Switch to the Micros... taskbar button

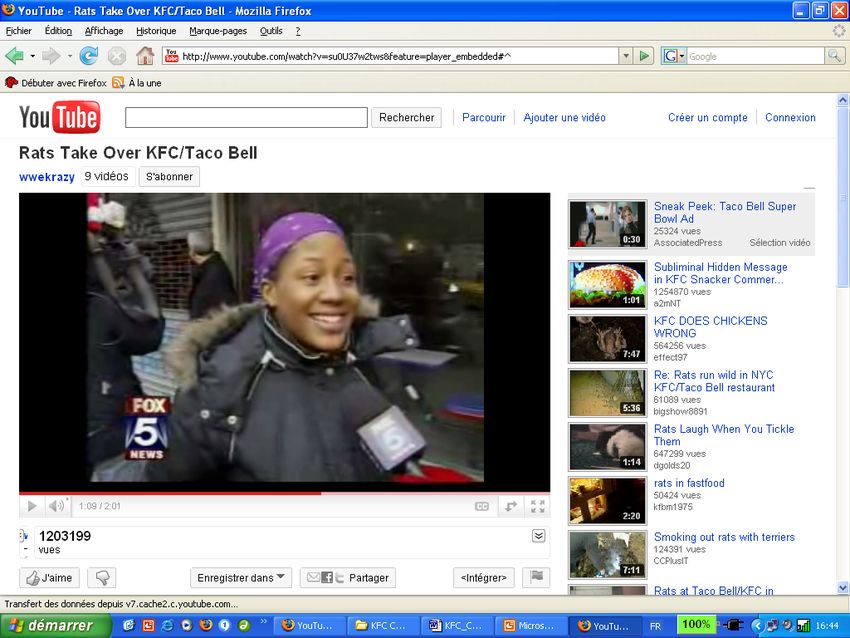pyautogui.click(x=532, y=626)
